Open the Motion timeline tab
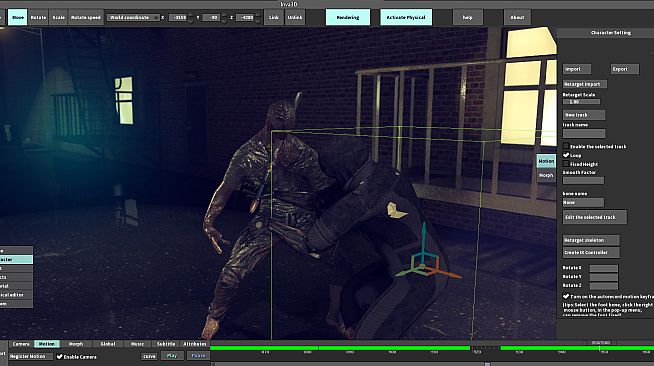 click(x=47, y=344)
